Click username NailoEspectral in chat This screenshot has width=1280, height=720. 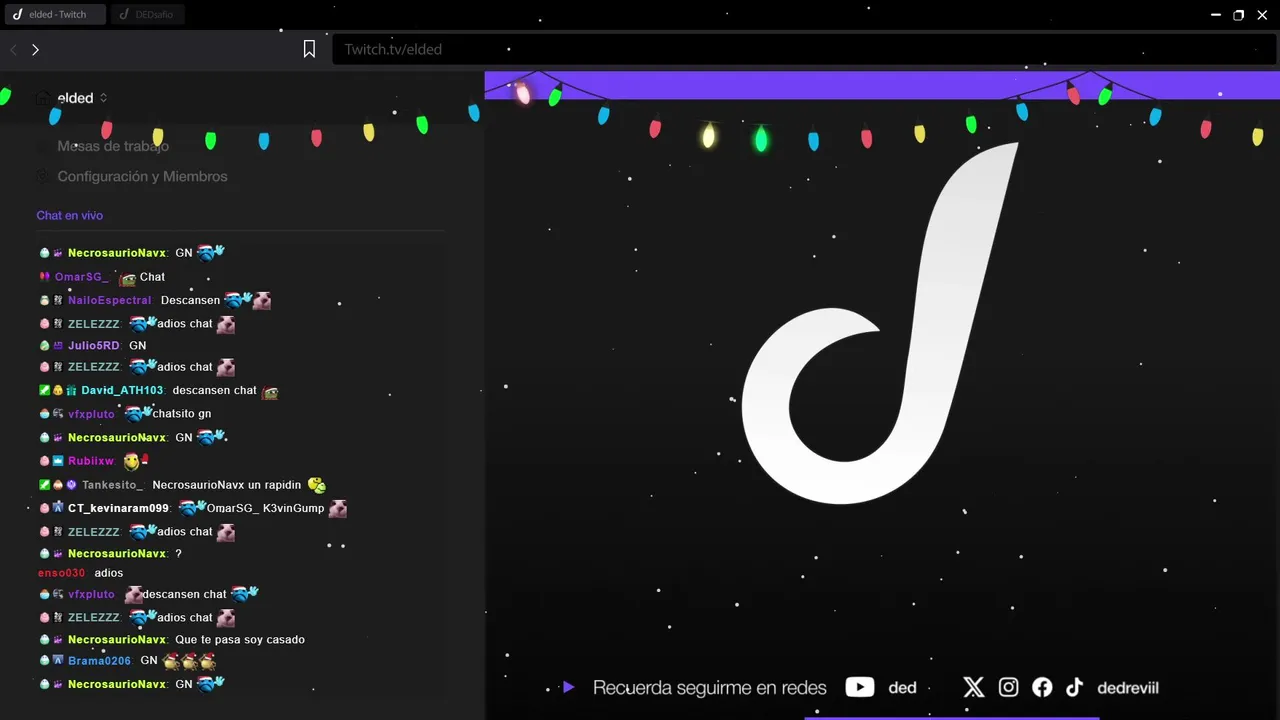(110, 300)
